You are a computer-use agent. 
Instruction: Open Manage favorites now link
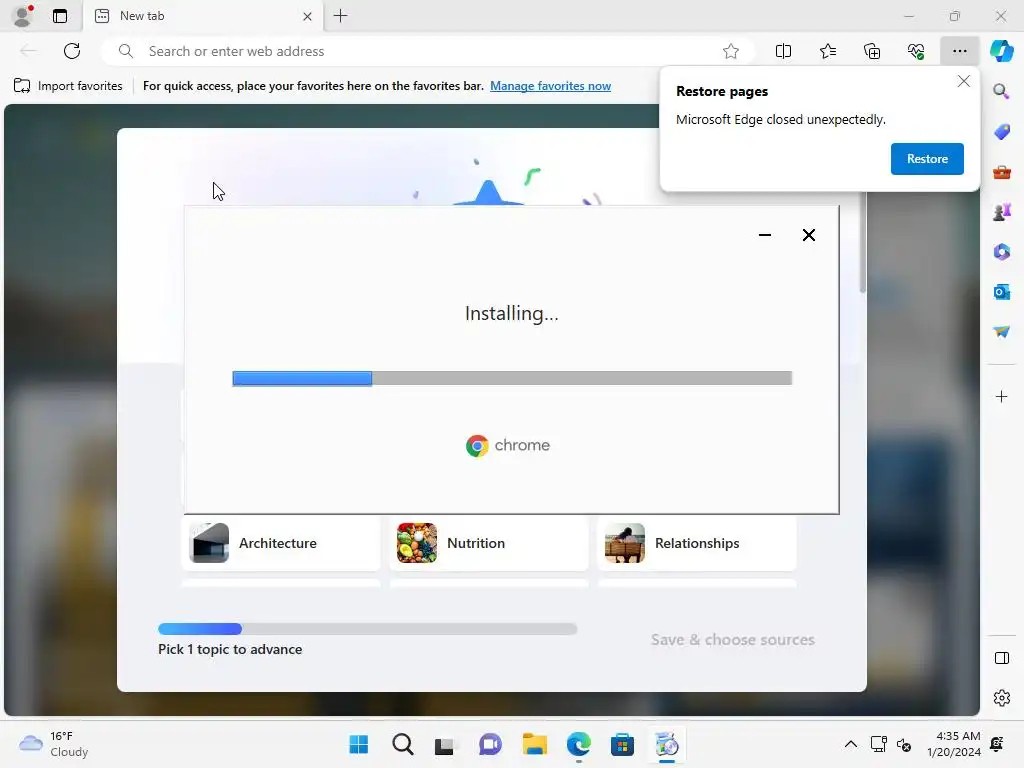(551, 86)
